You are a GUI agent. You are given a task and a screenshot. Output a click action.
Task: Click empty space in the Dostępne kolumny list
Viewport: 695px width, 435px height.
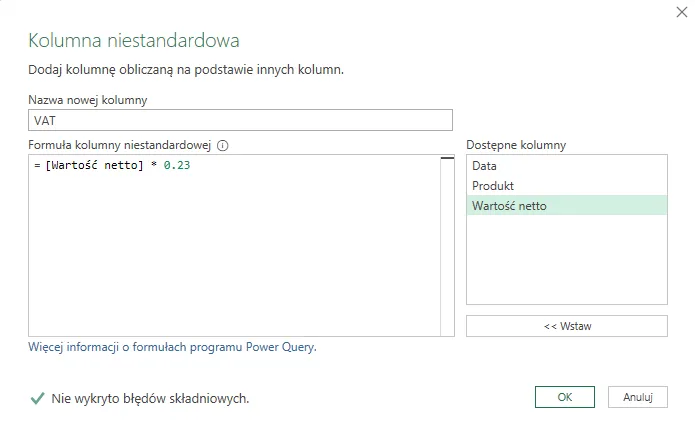pyautogui.click(x=566, y=260)
